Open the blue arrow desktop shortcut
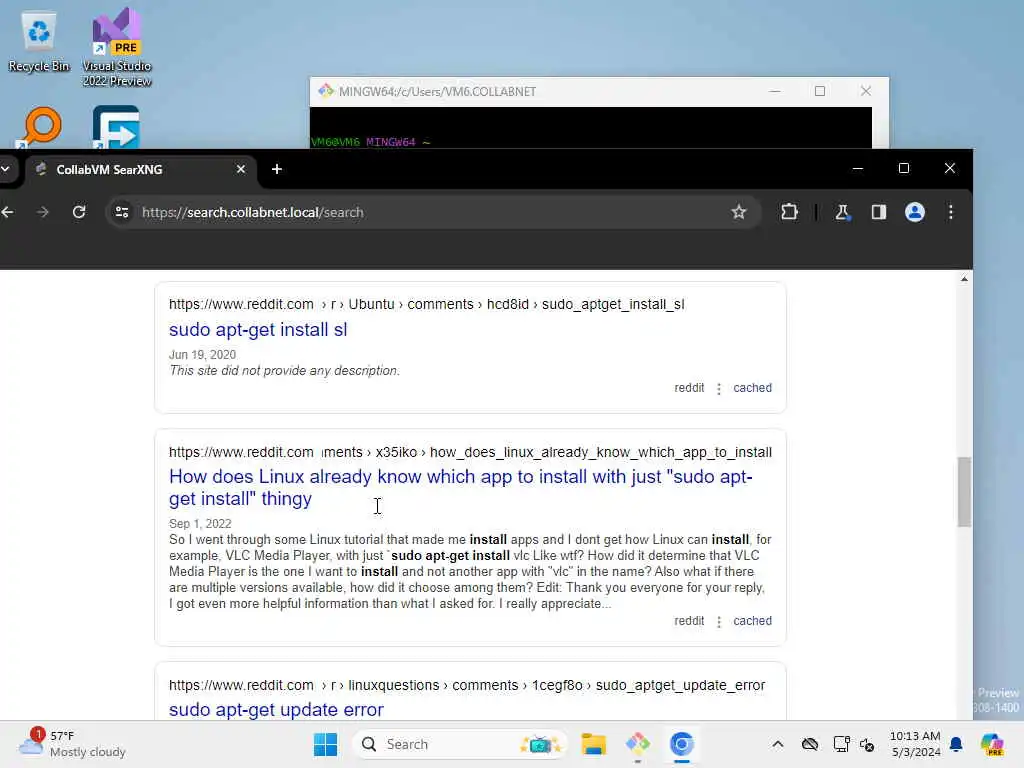Viewport: 1024px width, 768px height. point(116,127)
